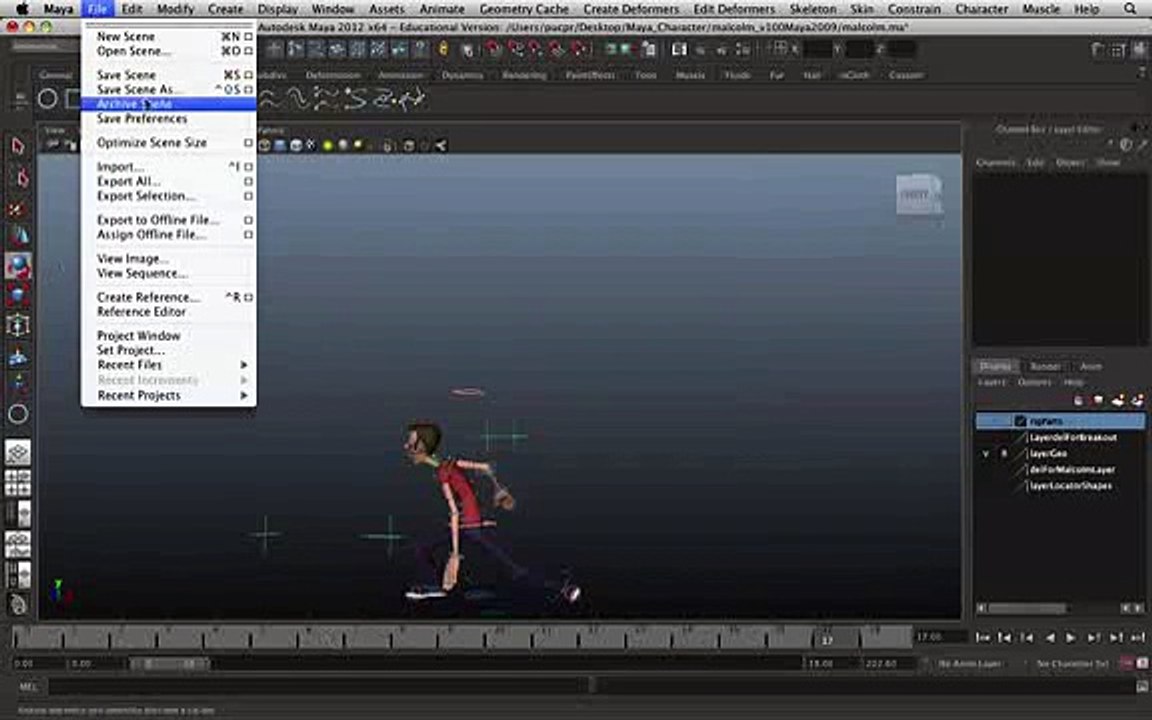Play animation backwards
The image size is (1152, 720).
(x=1050, y=638)
